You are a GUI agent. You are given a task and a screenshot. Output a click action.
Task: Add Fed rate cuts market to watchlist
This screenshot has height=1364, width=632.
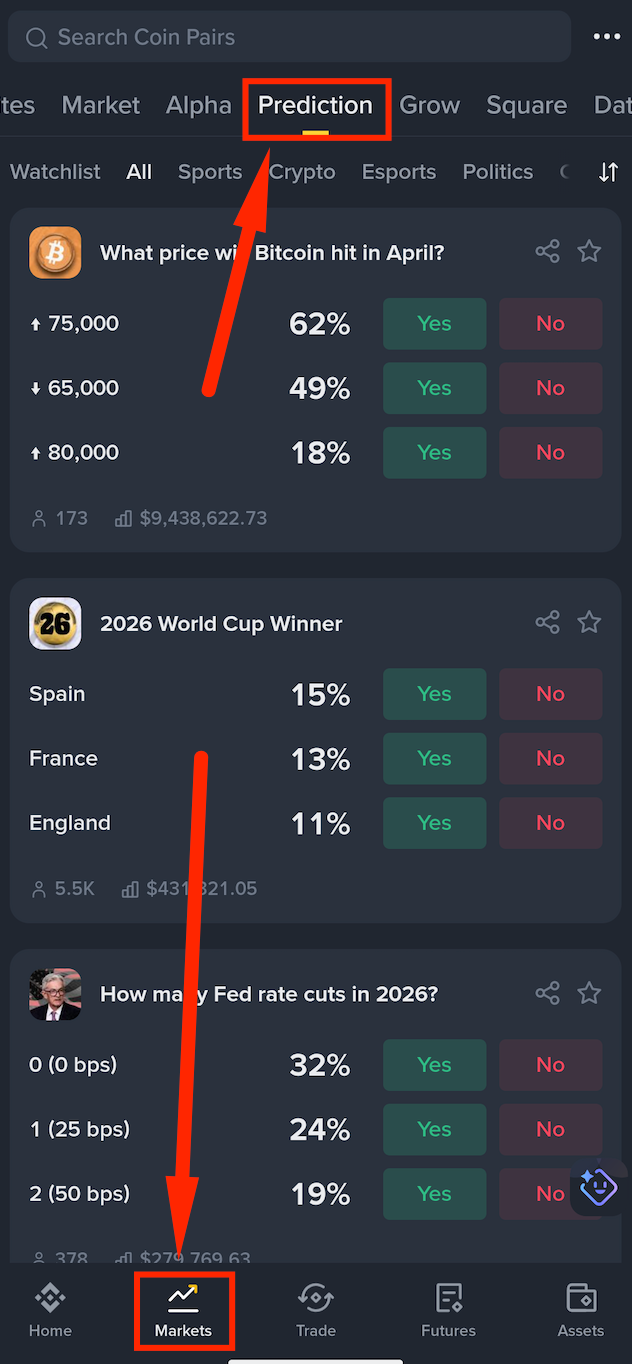[590, 993]
